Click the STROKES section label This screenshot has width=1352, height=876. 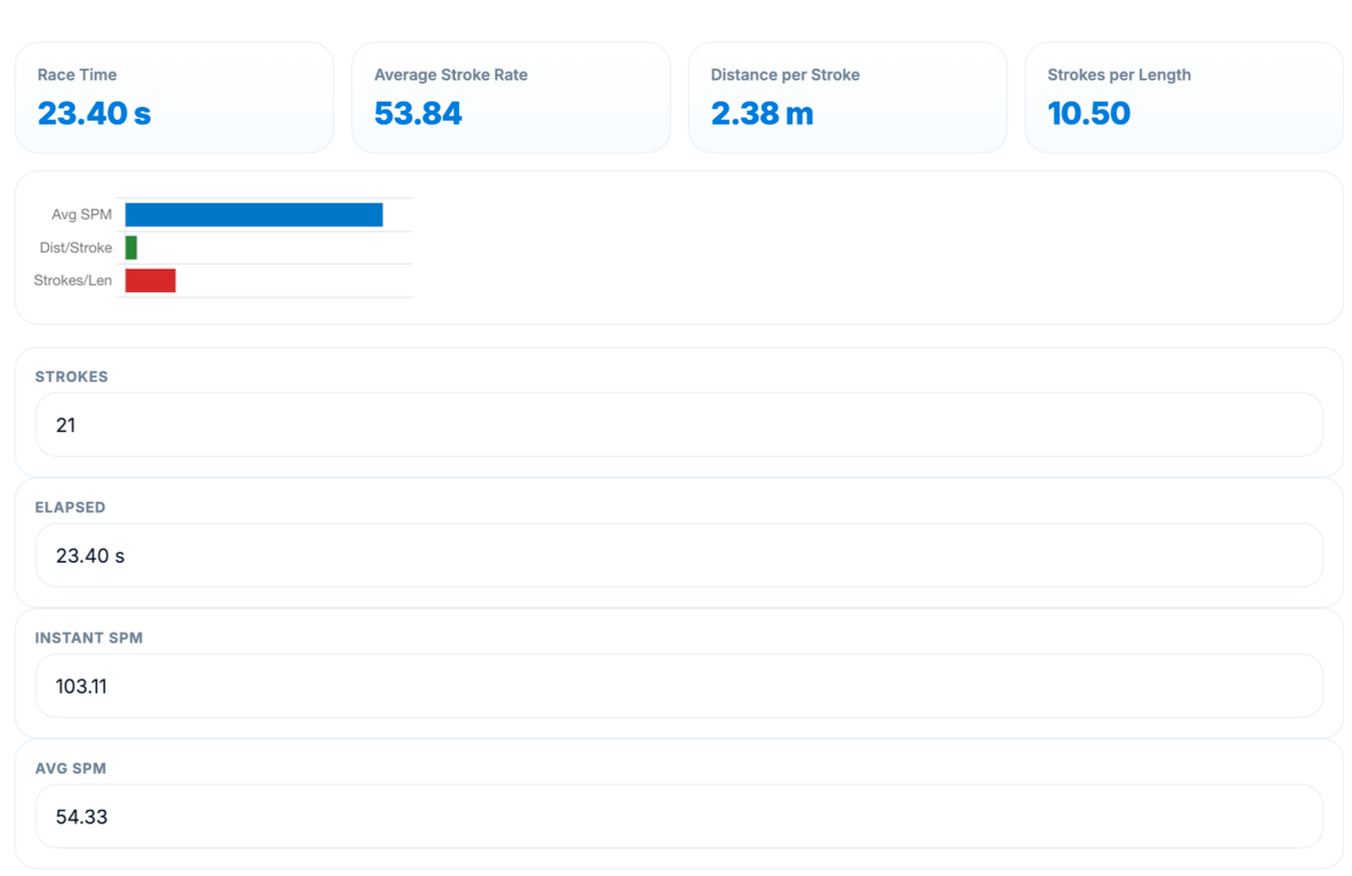71,377
